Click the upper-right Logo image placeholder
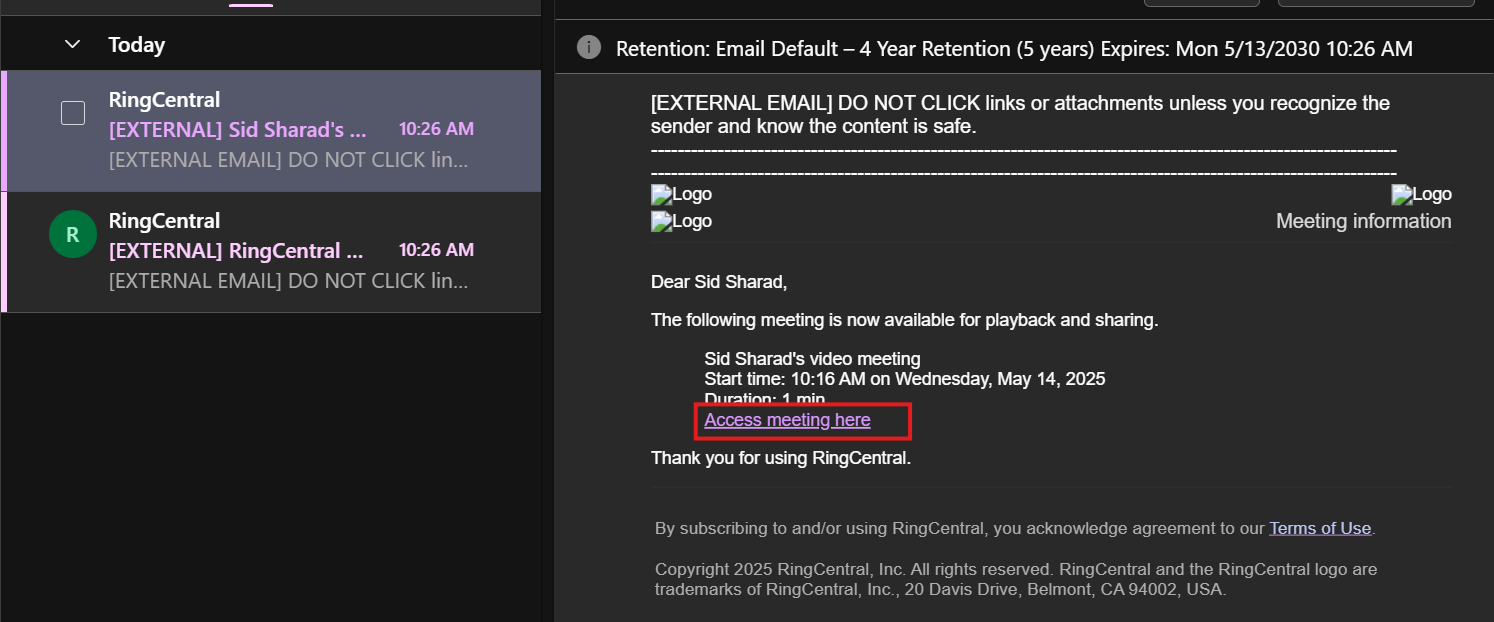Image resolution: width=1494 pixels, height=622 pixels. [x=1421, y=194]
